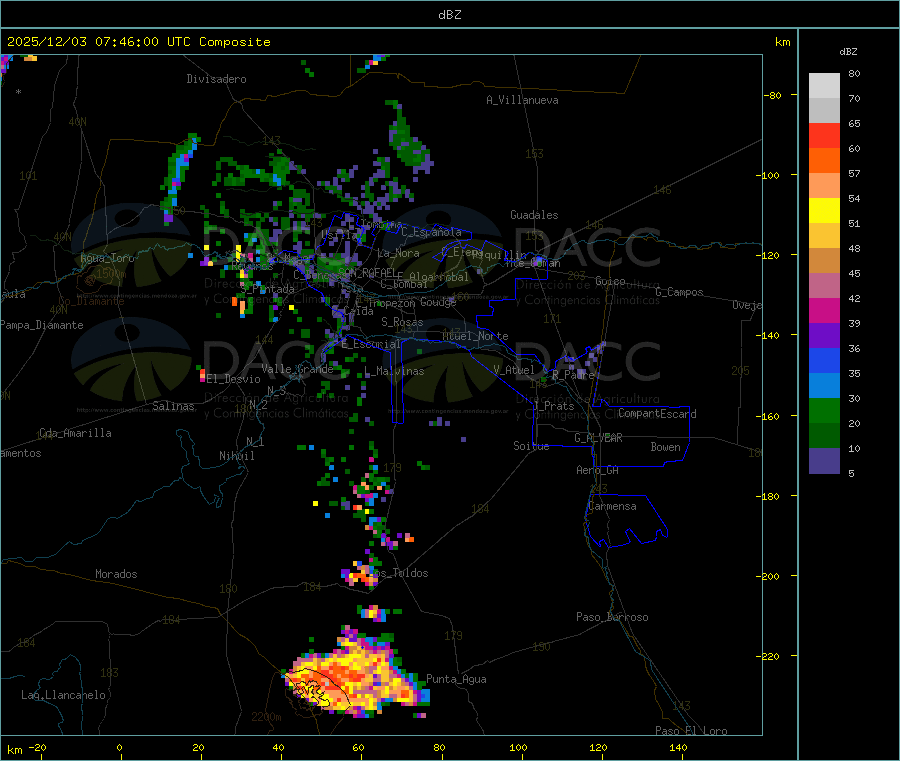The width and height of the screenshot is (900, 761).
Task: Click the dBZ title at top
Action: point(449,15)
